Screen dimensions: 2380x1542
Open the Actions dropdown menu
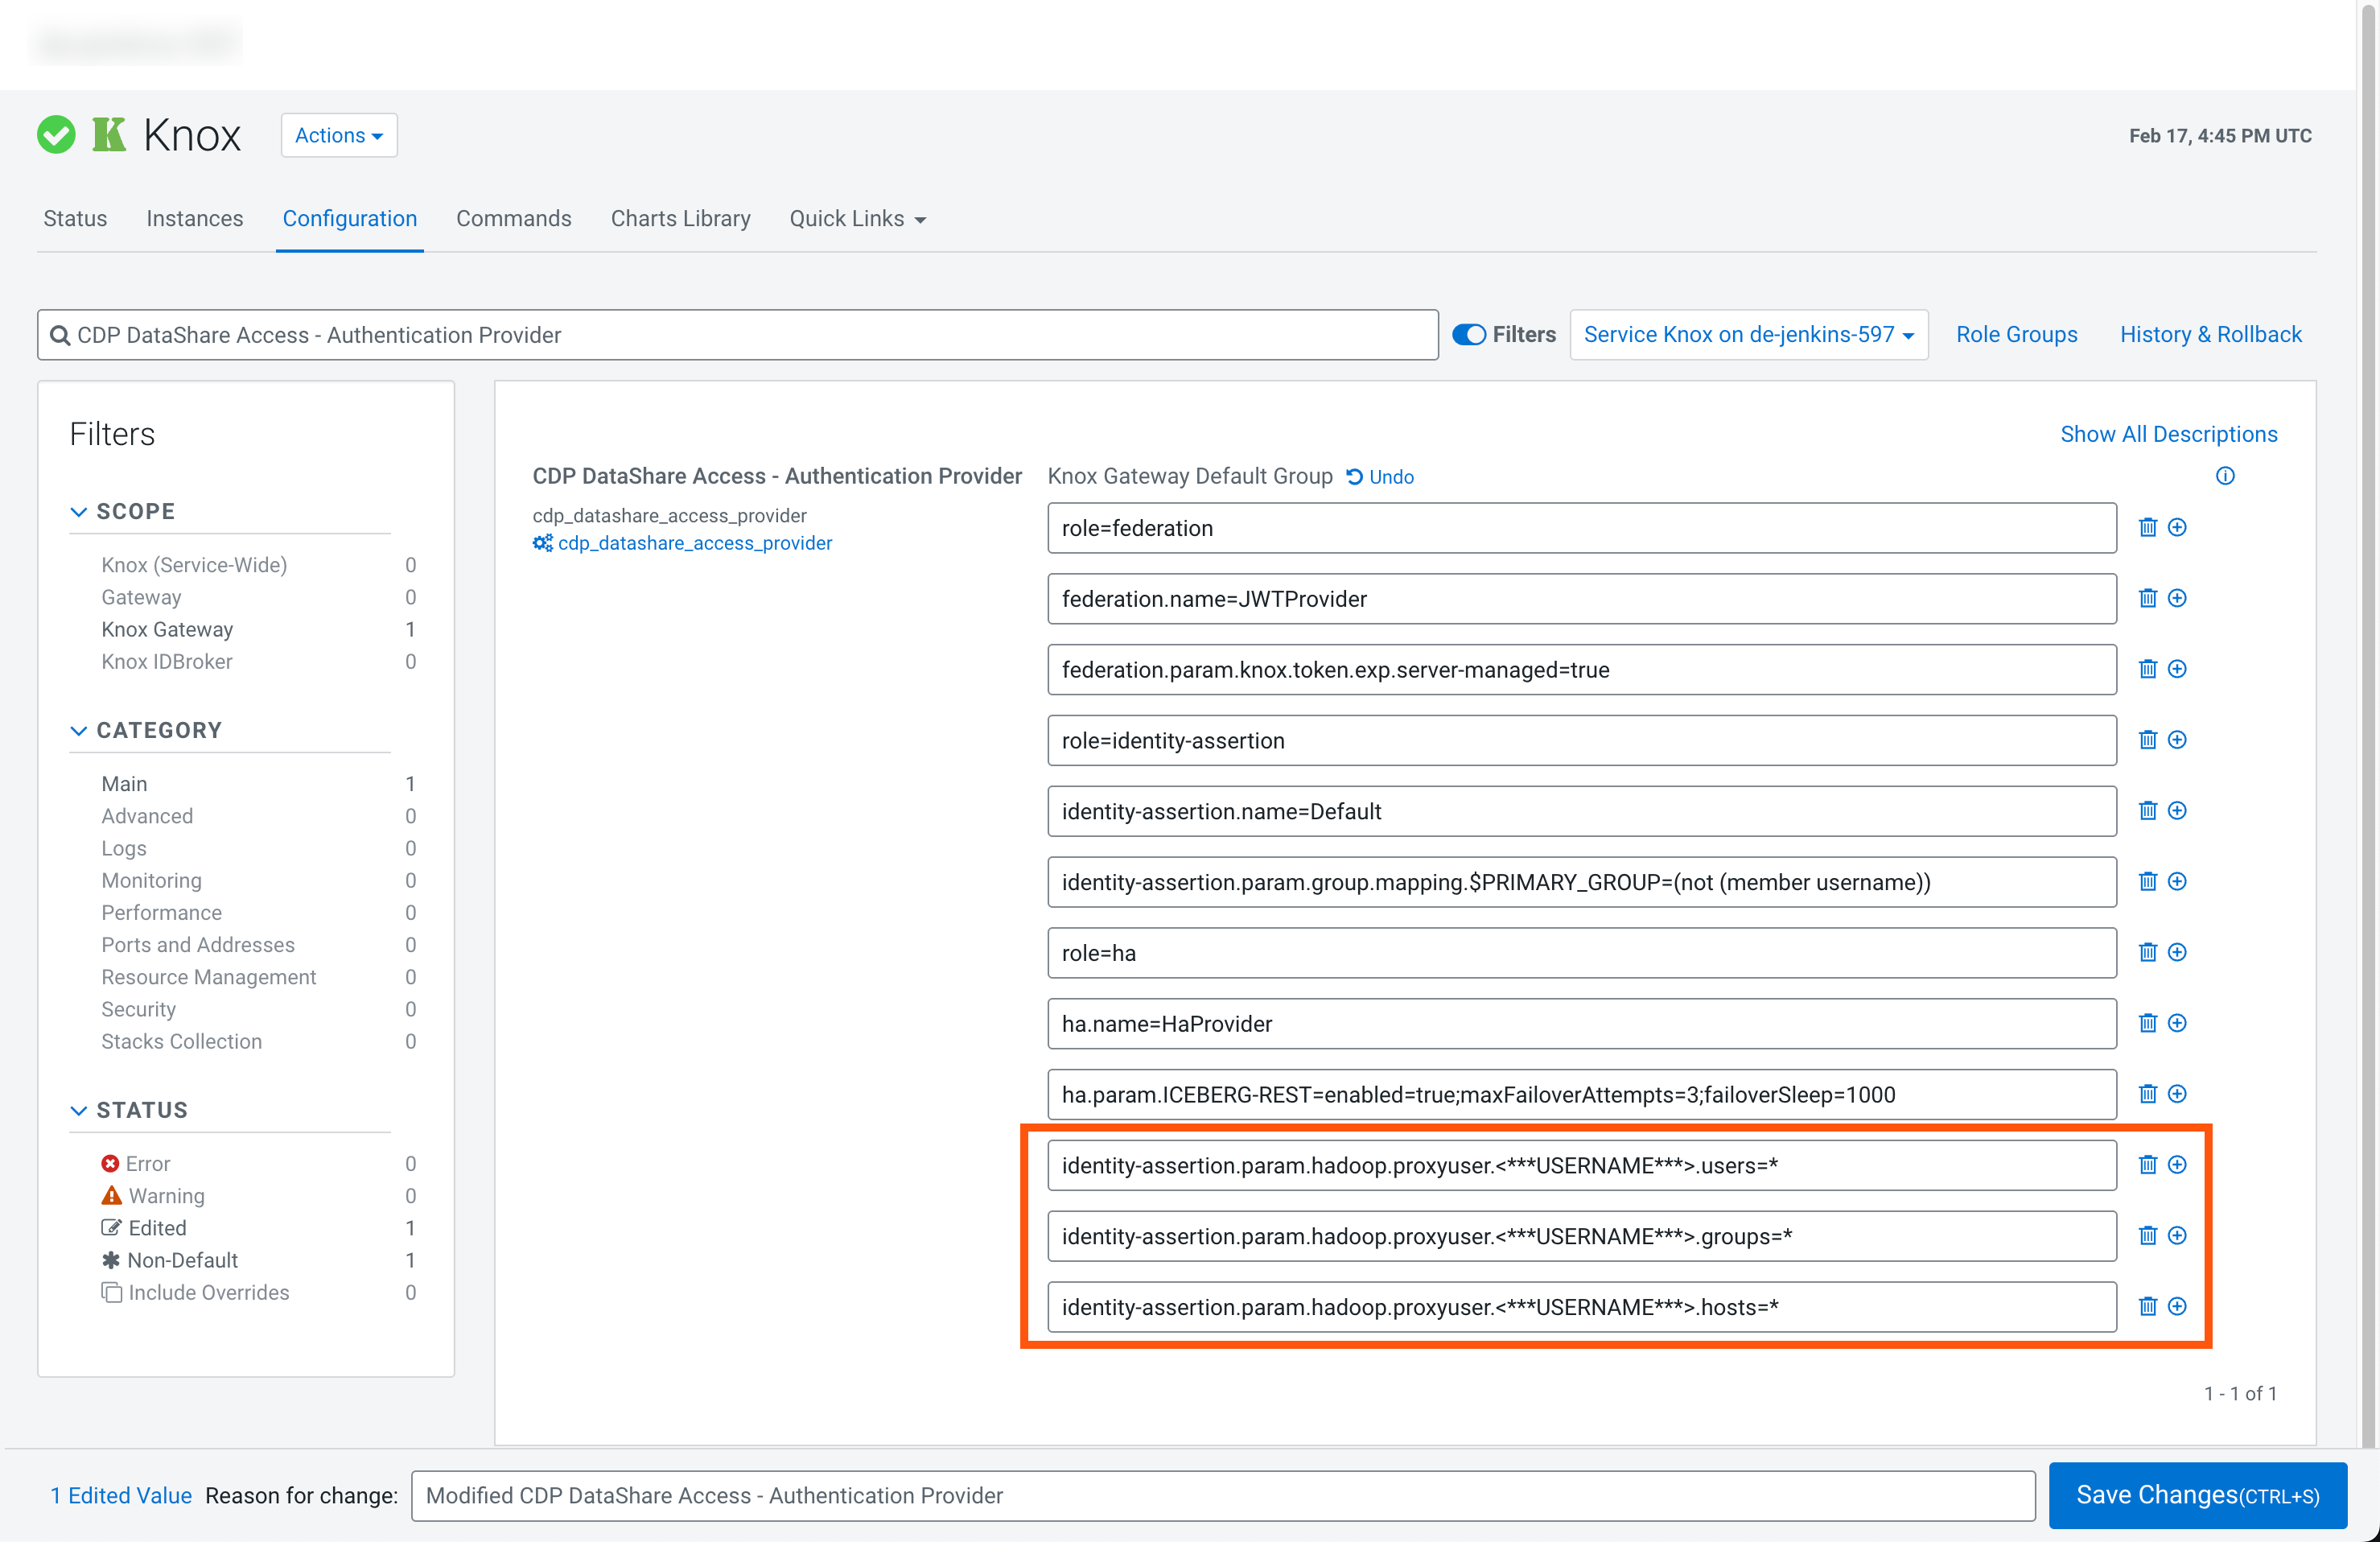[338, 135]
